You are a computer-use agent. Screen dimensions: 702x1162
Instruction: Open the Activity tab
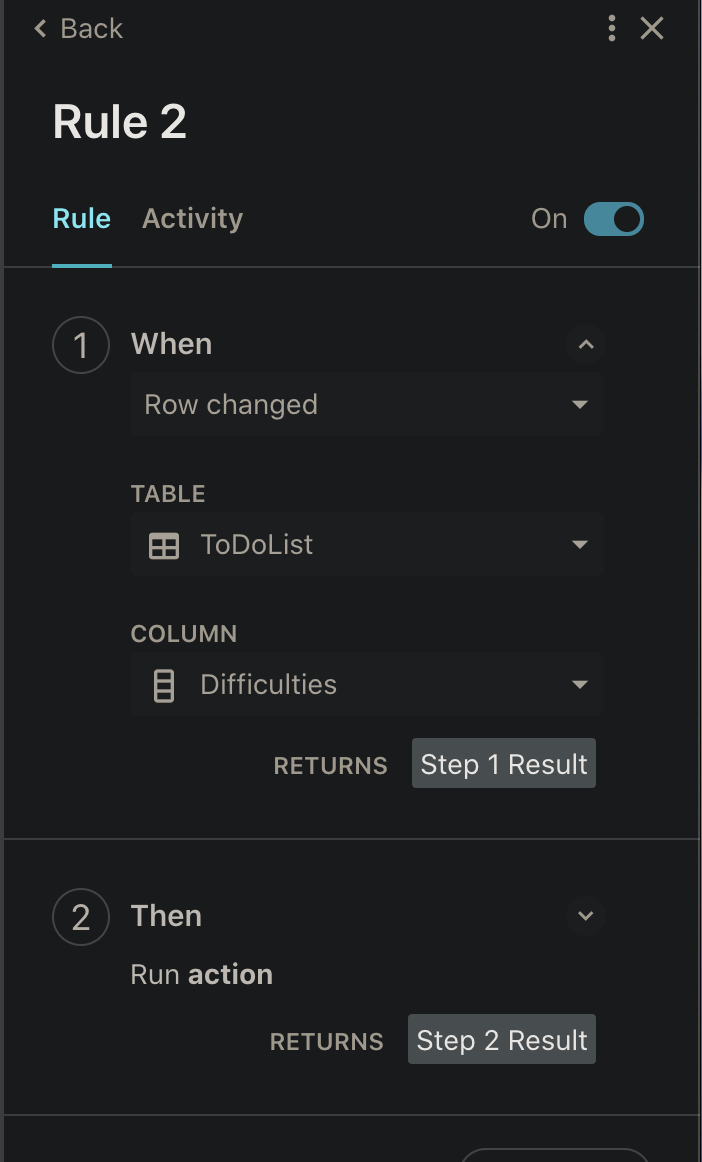coord(192,219)
